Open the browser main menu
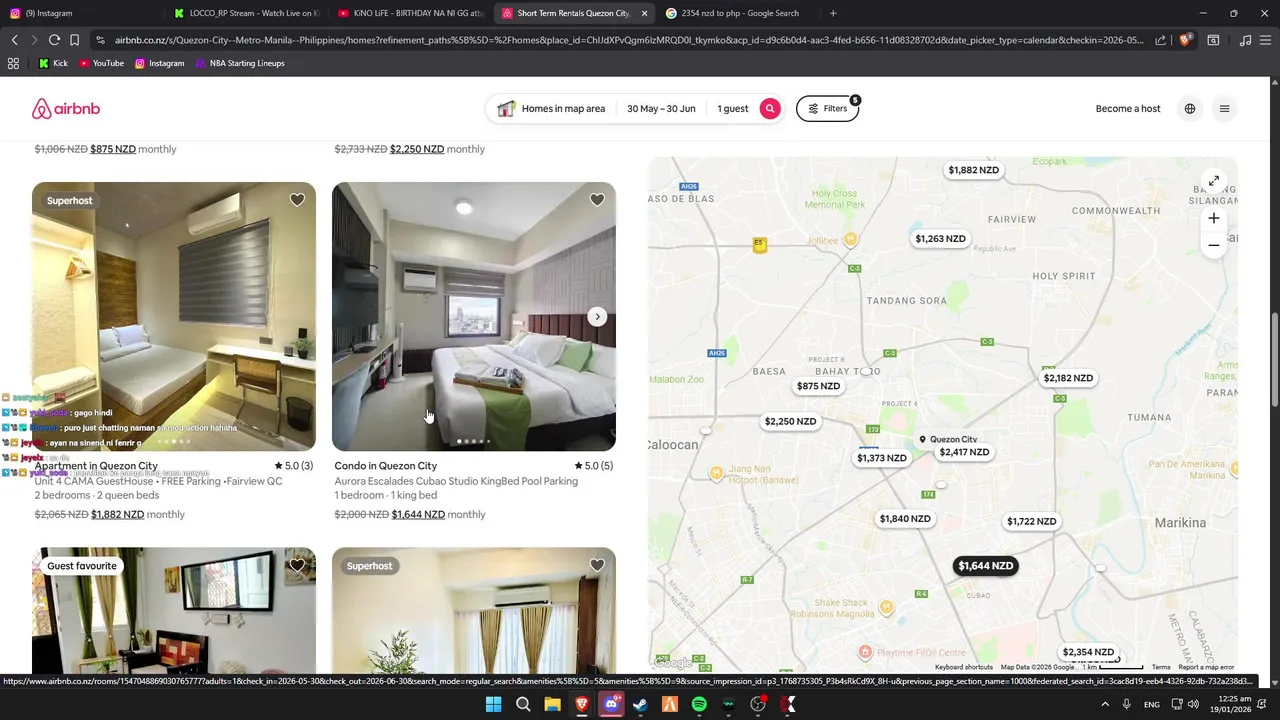 (1265, 40)
